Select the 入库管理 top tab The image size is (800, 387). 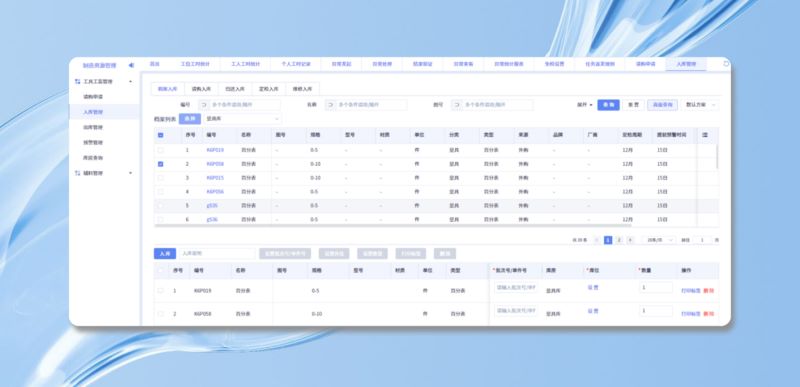[x=686, y=64]
